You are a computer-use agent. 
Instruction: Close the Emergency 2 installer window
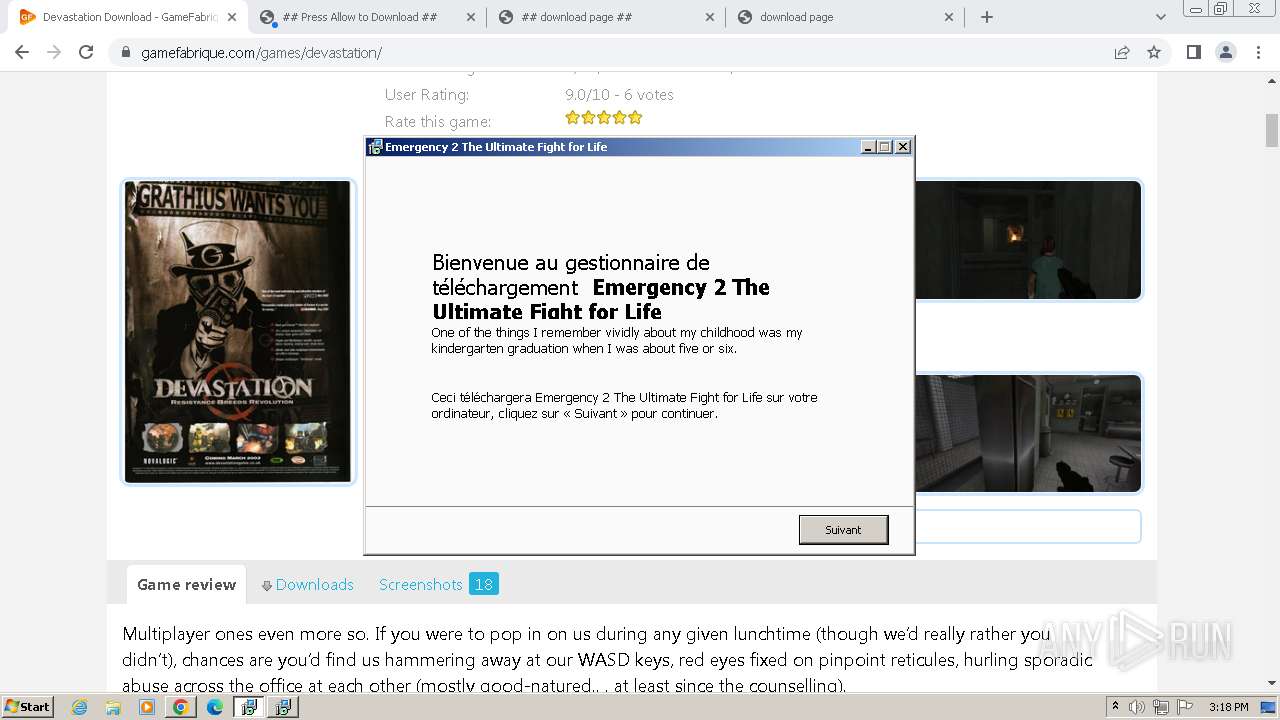pyautogui.click(x=903, y=147)
